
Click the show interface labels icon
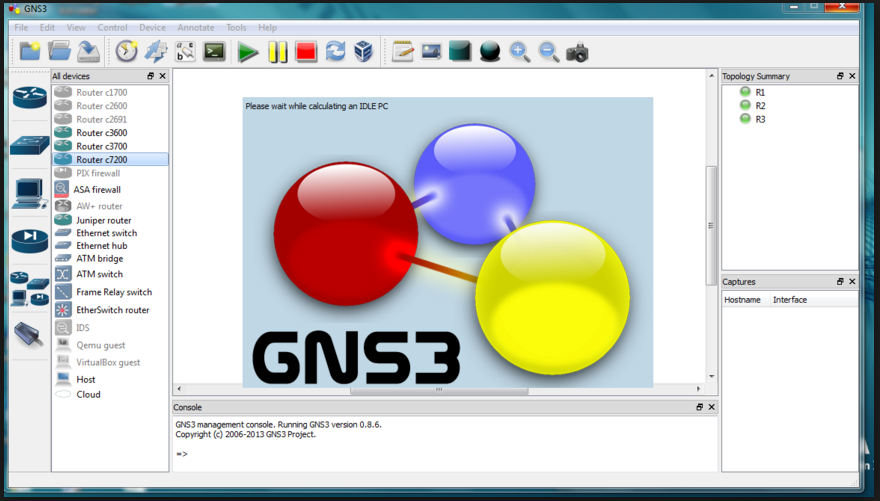point(155,52)
